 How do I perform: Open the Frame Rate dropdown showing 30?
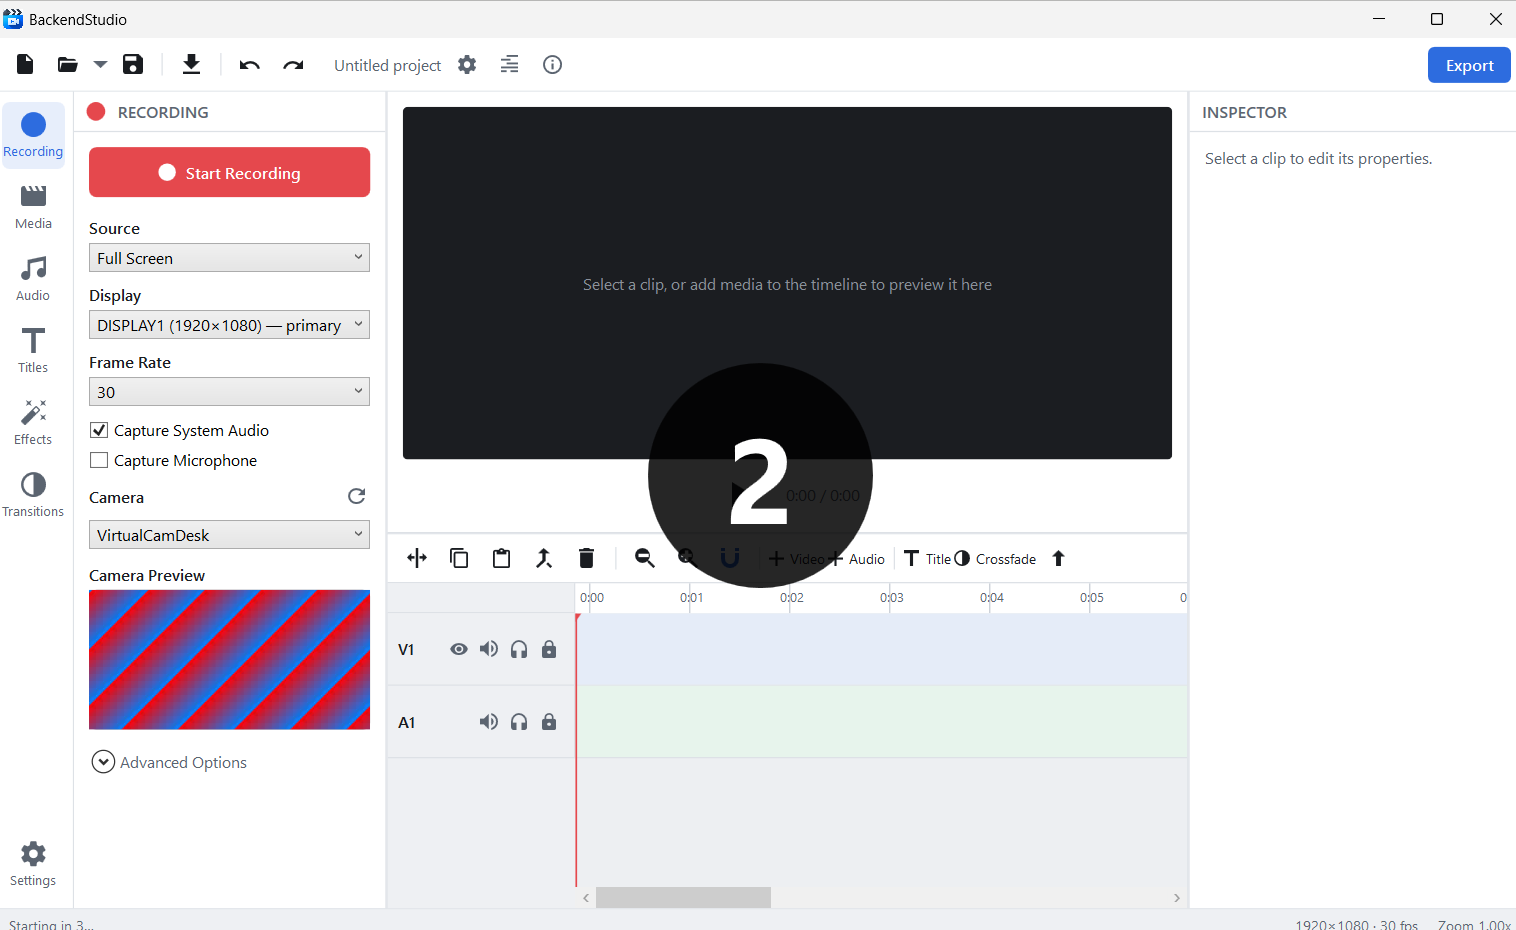pos(229,392)
